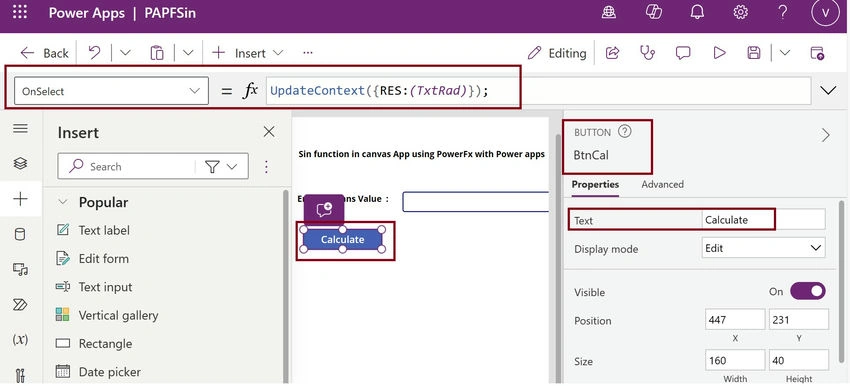The width and height of the screenshot is (850, 386).
Task: Open the Paste dropdown arrow
Action: point(188,53)
